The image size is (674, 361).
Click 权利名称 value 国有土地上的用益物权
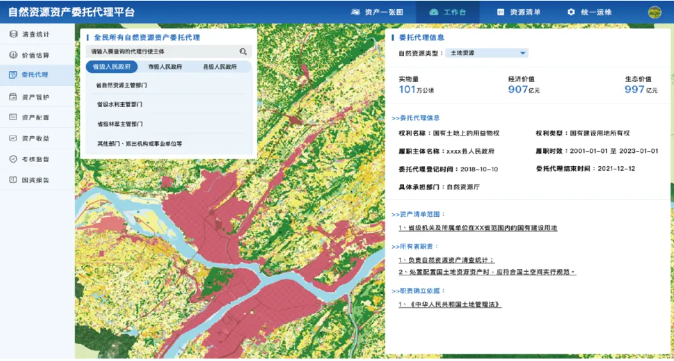click(x=466, y=134)
